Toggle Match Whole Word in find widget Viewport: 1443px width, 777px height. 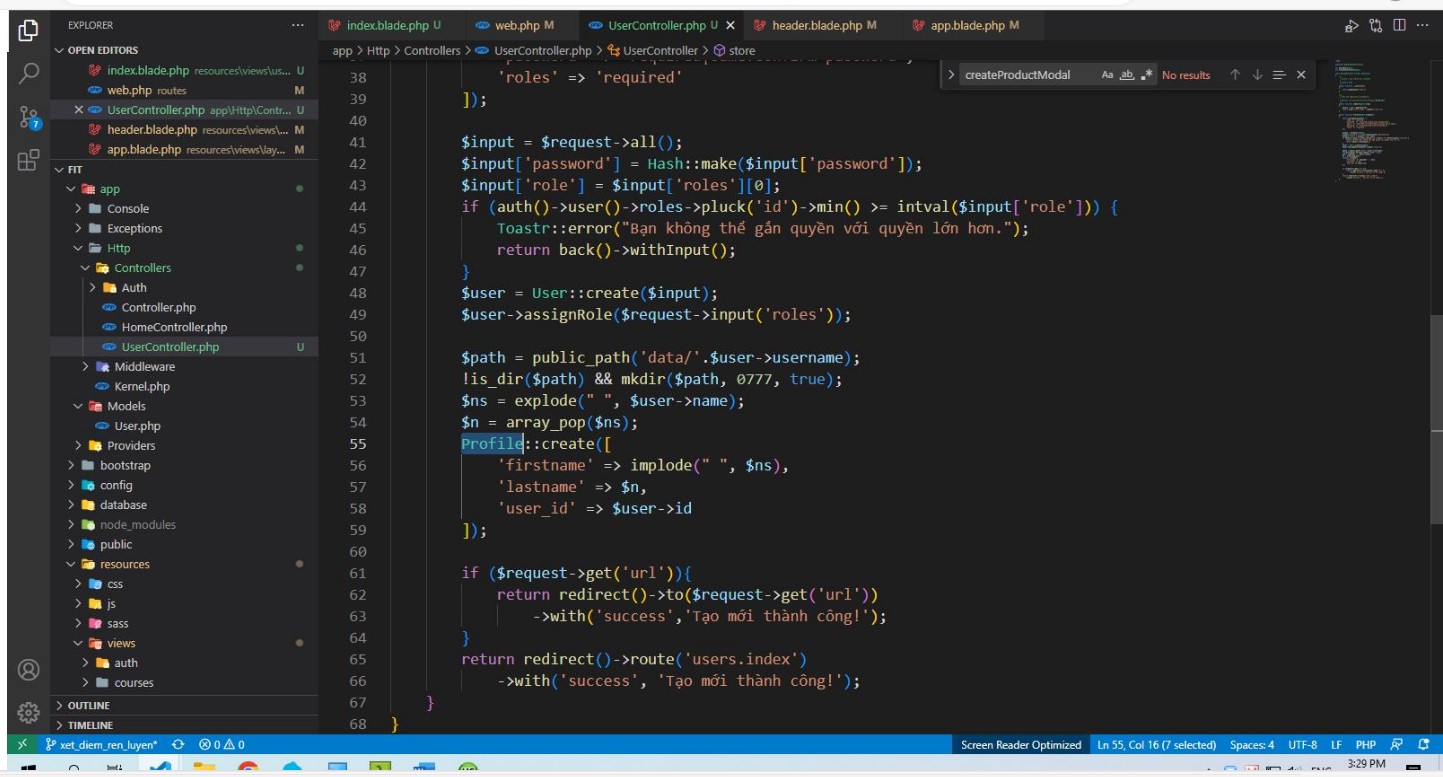point(1127,75)
